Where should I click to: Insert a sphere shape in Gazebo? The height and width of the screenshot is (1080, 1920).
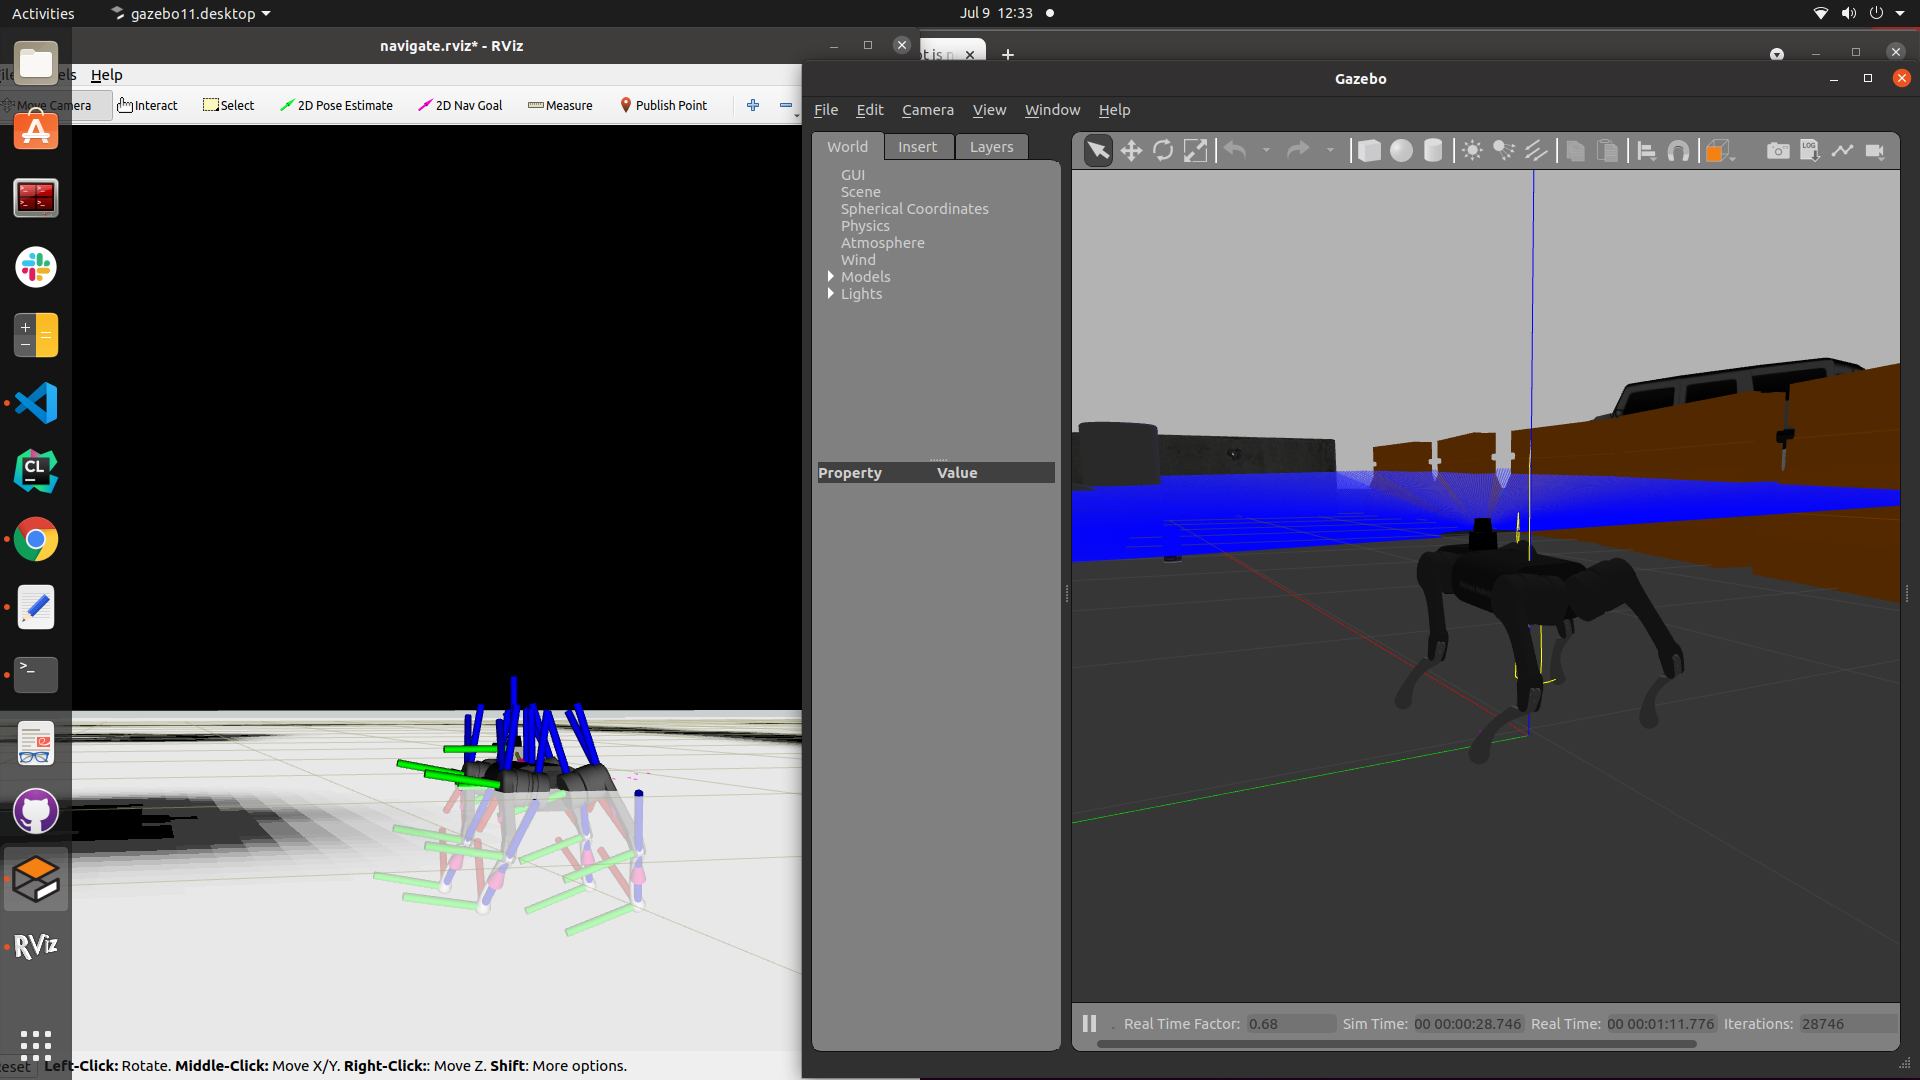pos(1401,151)
